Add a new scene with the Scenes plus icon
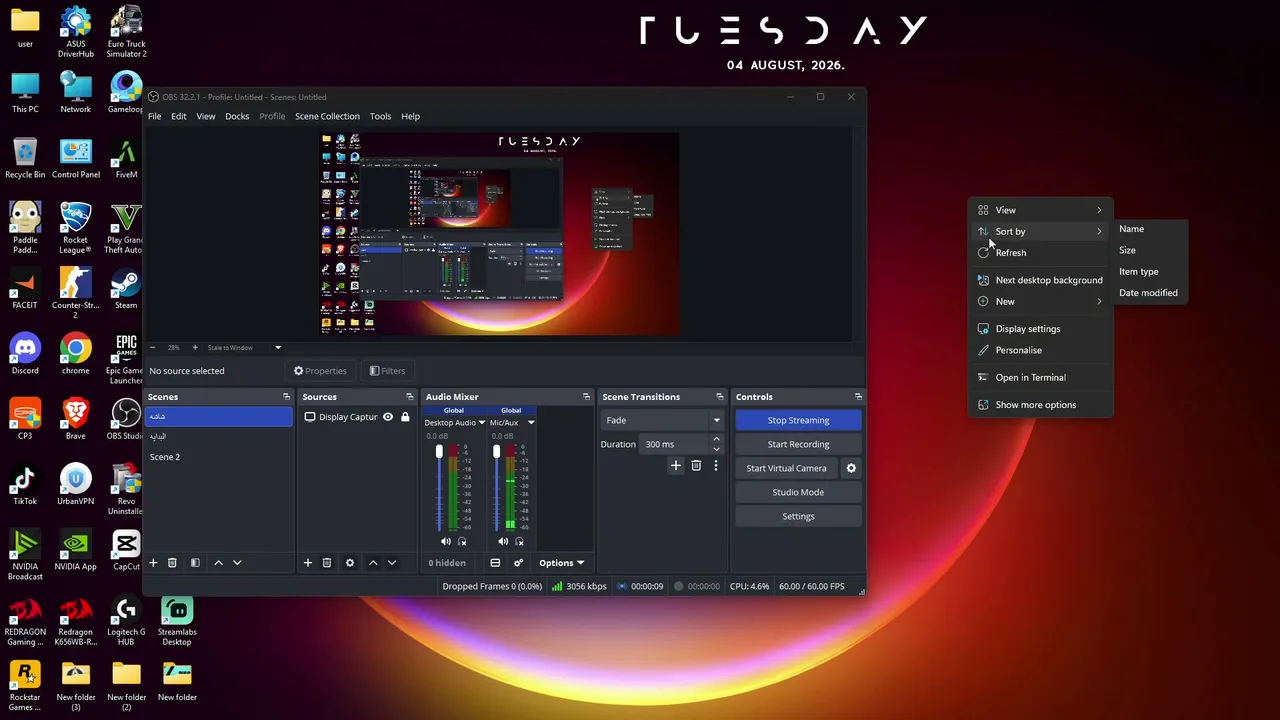Image resolution: width=1280 pixels, height=720 pixels. [x=153, y=563]
